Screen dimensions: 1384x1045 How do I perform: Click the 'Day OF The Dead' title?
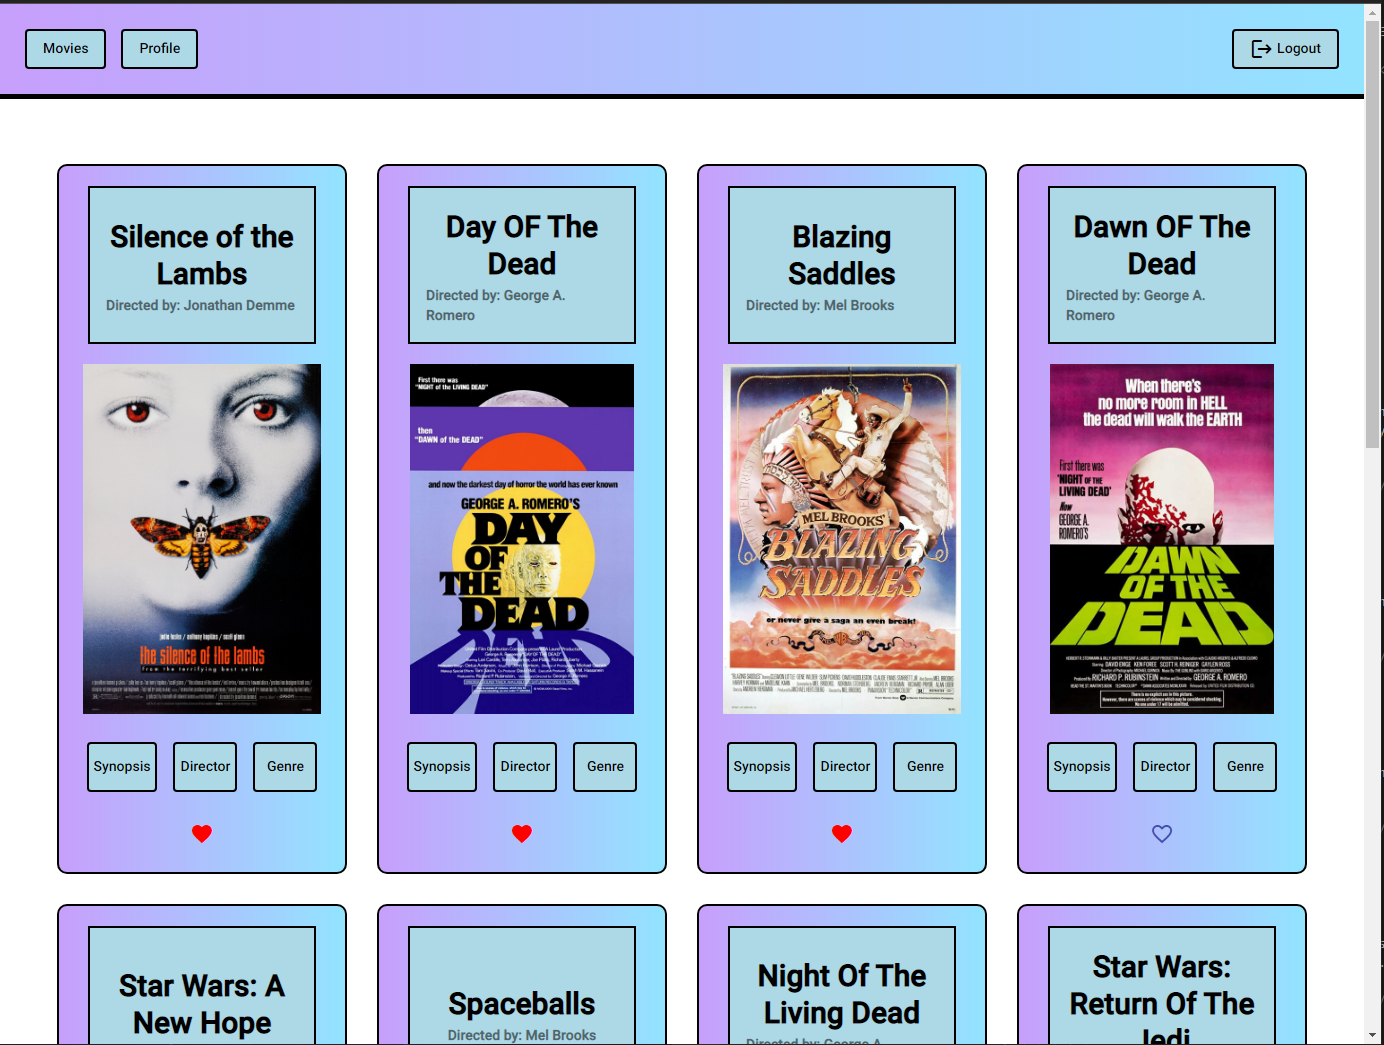(522, 245)
